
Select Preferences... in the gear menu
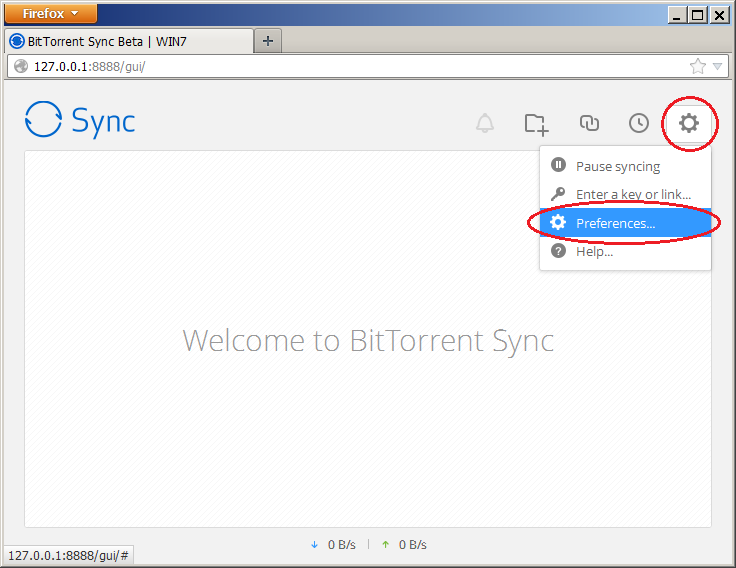615,223
